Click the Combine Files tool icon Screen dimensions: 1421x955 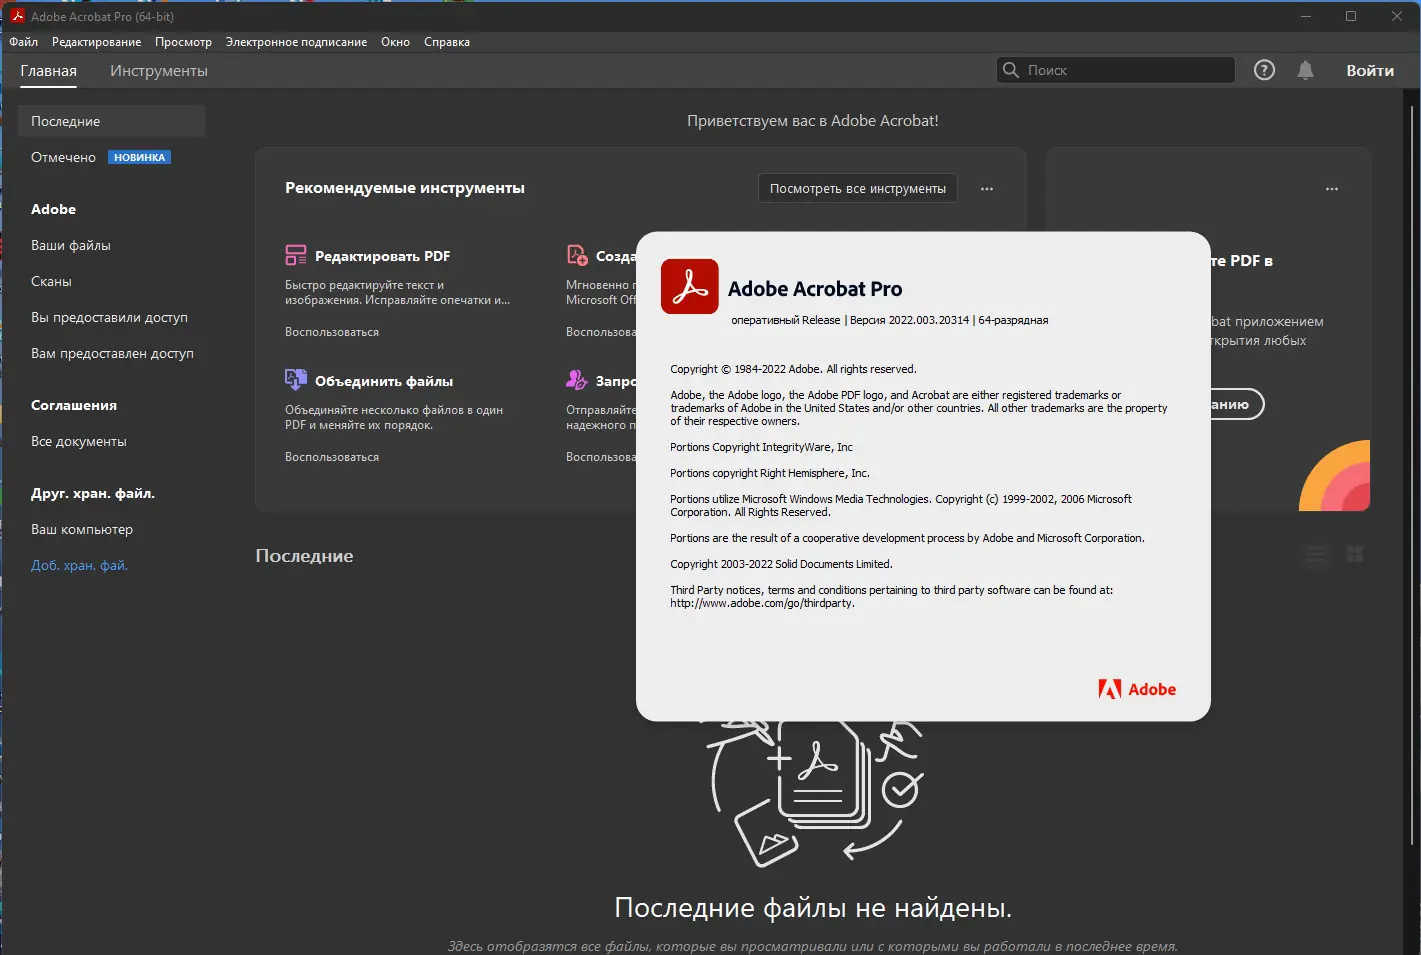(x=296, y=380)
